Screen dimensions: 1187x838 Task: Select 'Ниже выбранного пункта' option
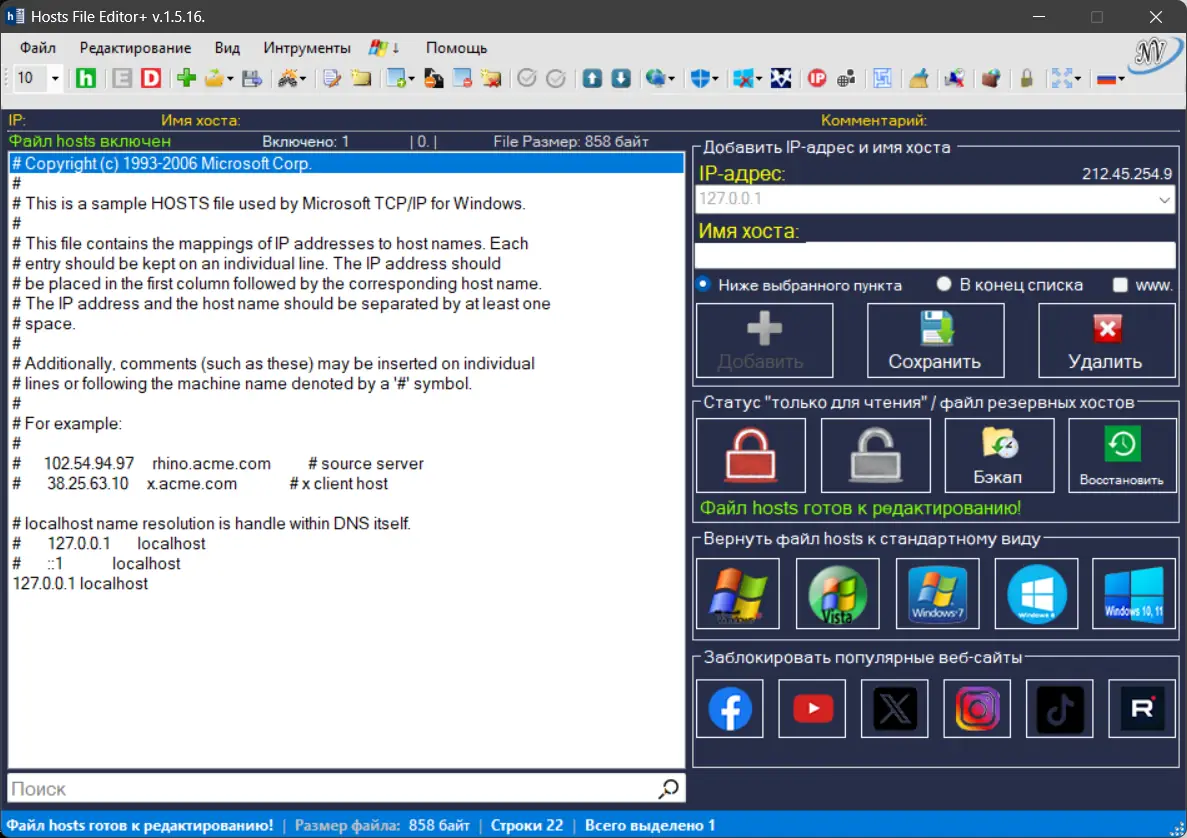(705, 285)
